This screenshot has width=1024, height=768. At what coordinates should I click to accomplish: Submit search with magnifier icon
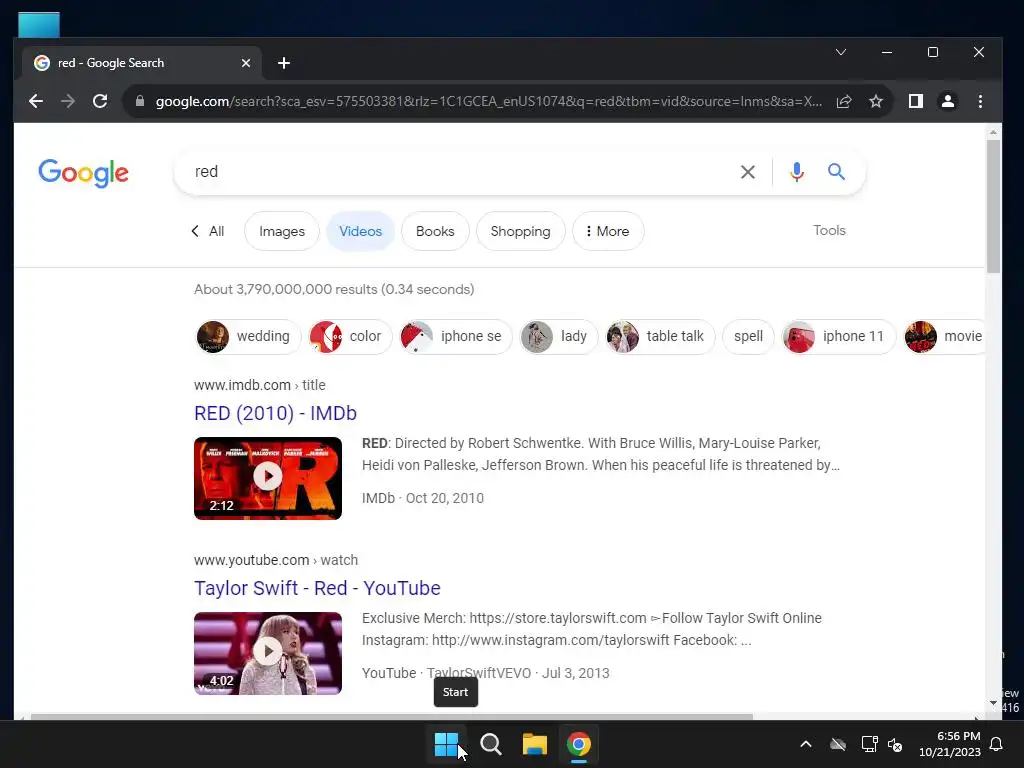837,172
